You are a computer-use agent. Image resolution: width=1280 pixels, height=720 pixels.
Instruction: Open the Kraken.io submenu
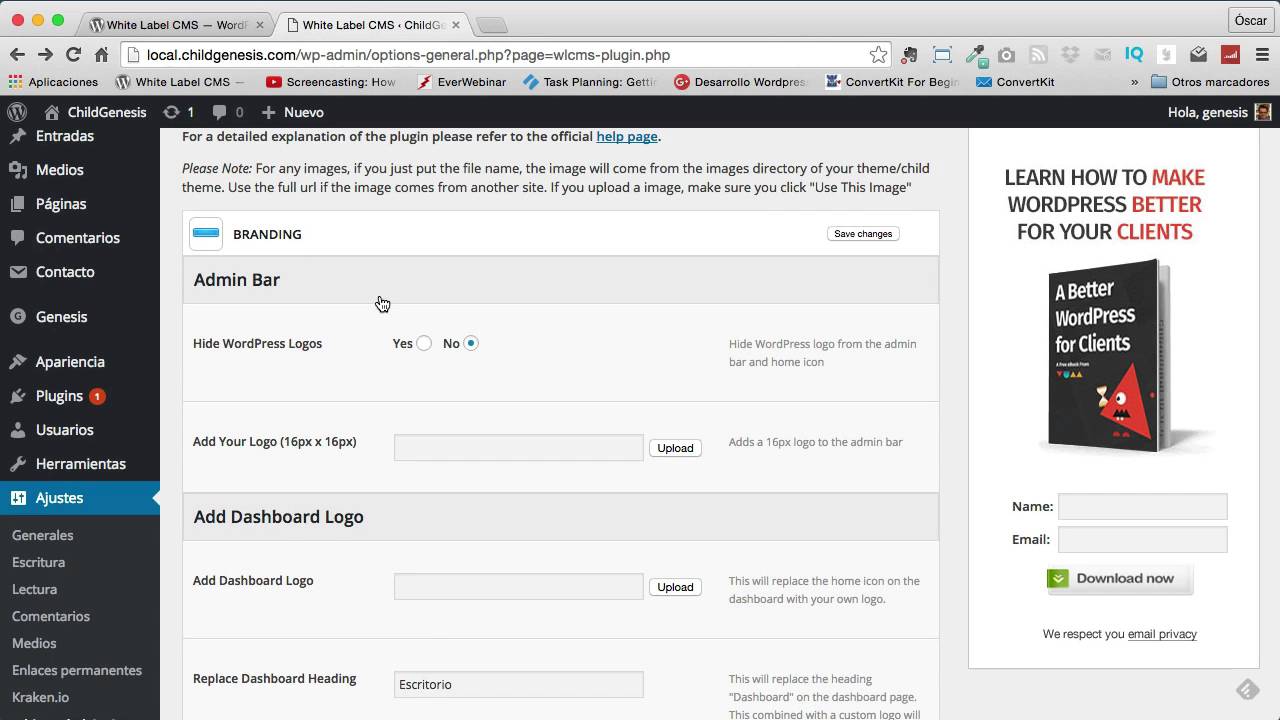40,697
